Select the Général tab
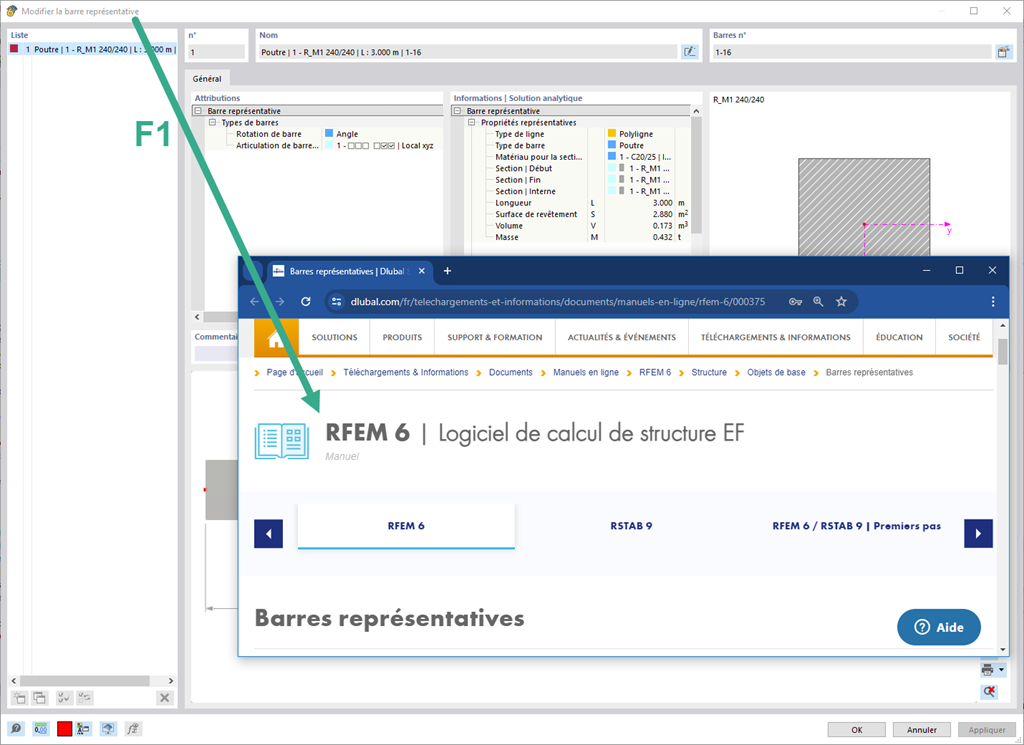Screen dimensions: 1024x745 pos(207,78)
